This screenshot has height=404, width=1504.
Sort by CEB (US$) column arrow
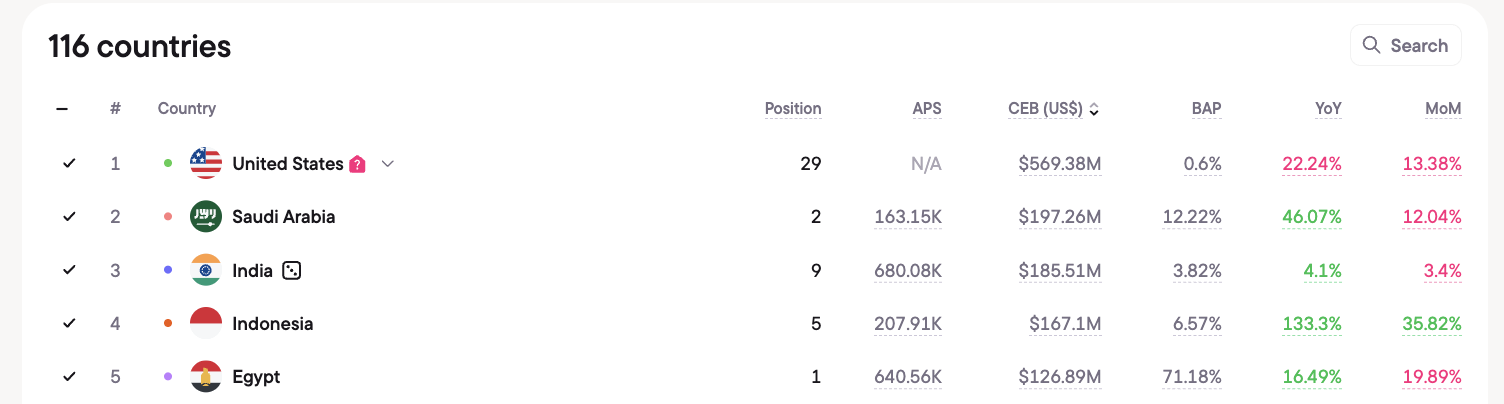pos(1094,109)
